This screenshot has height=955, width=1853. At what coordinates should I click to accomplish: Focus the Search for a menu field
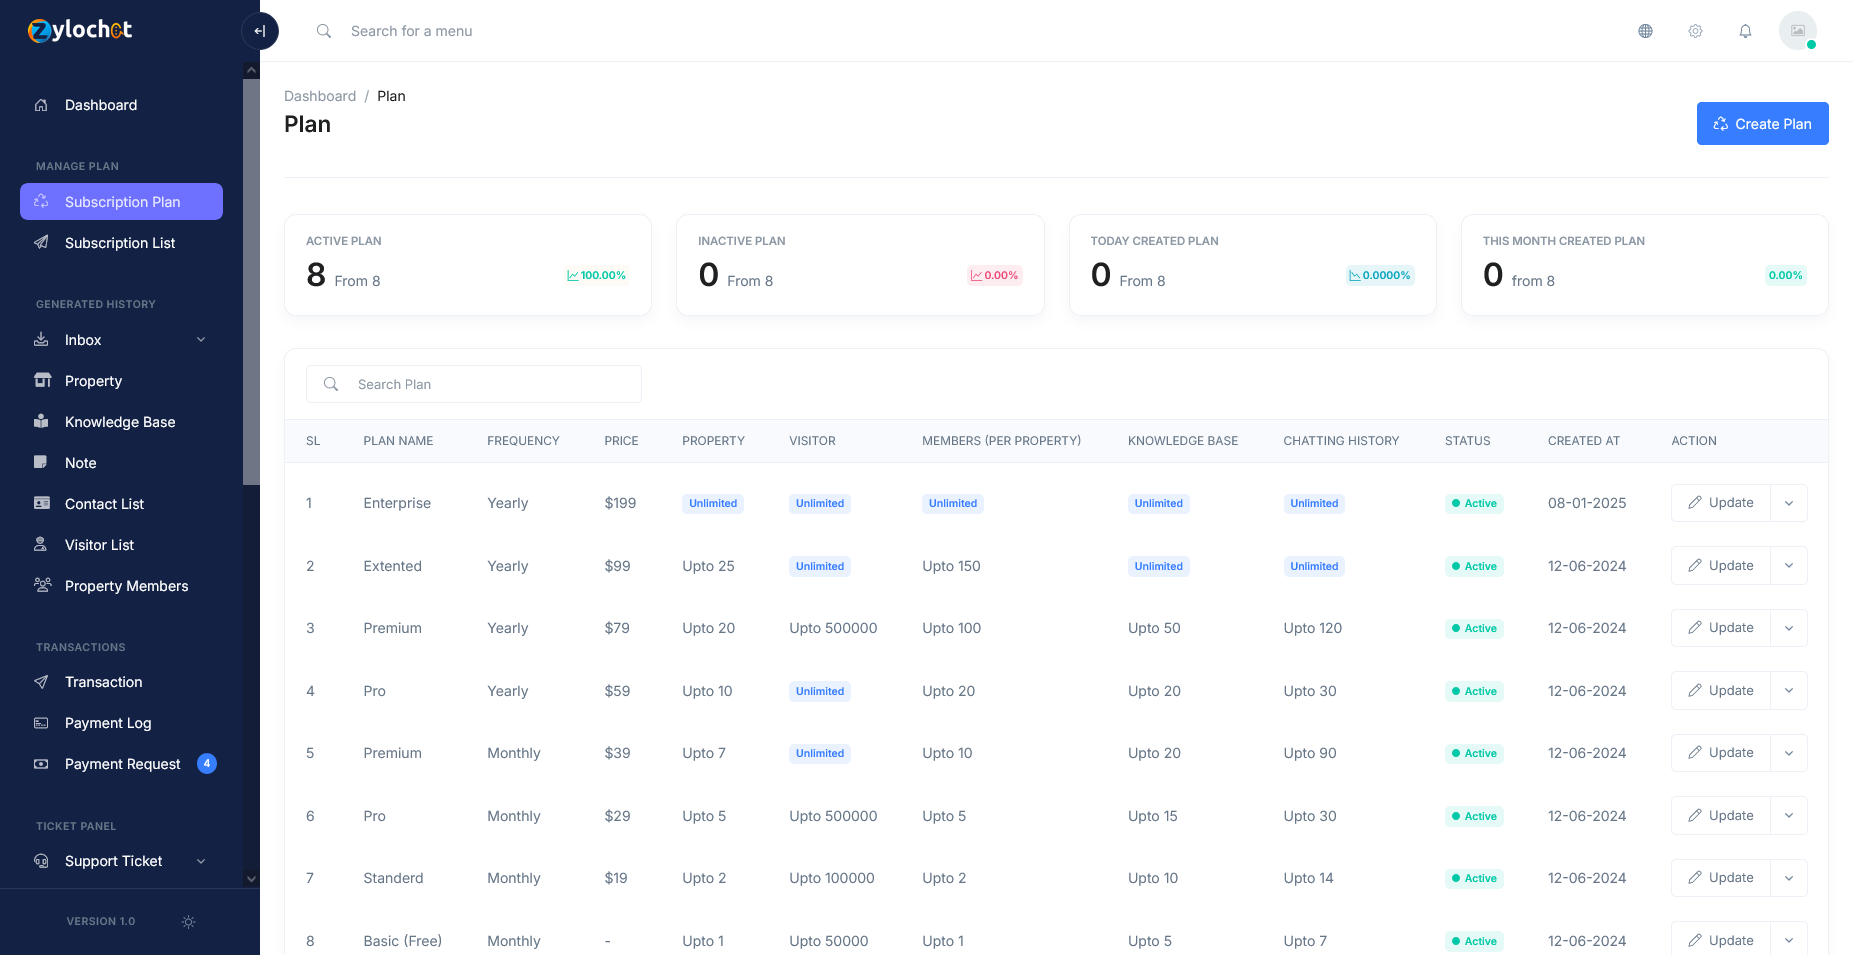pyautogui.click(x=411, y=31)
